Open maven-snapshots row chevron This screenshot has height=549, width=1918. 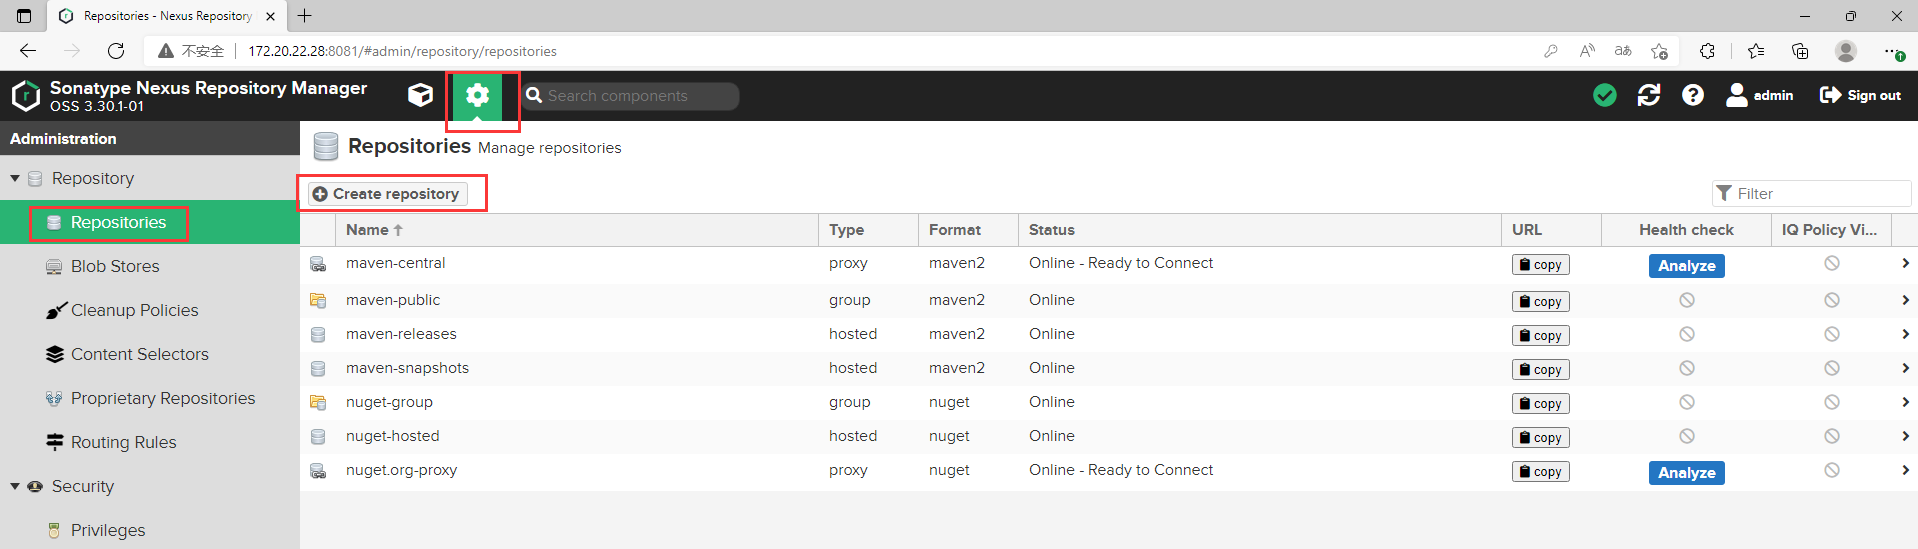point(1905,368)
